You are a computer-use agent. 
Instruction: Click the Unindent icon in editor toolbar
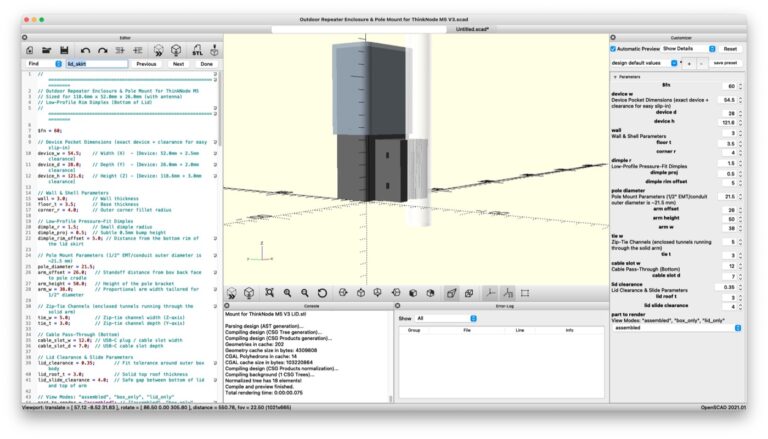coord(120,50)
